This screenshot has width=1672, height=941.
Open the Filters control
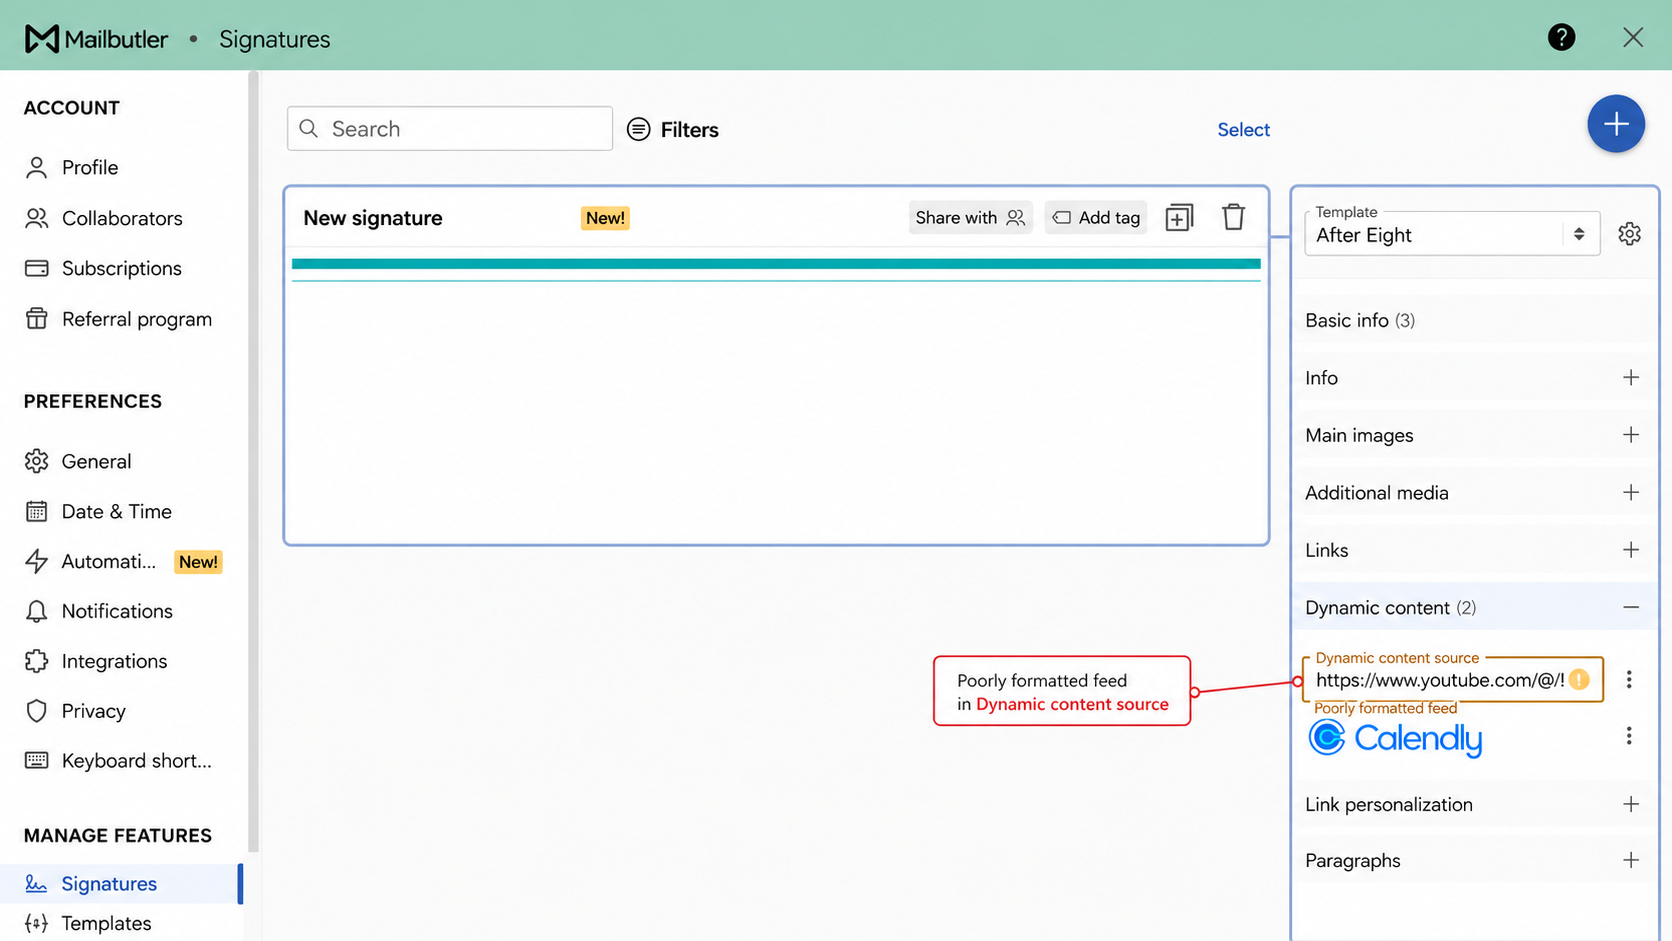(673, 129)
